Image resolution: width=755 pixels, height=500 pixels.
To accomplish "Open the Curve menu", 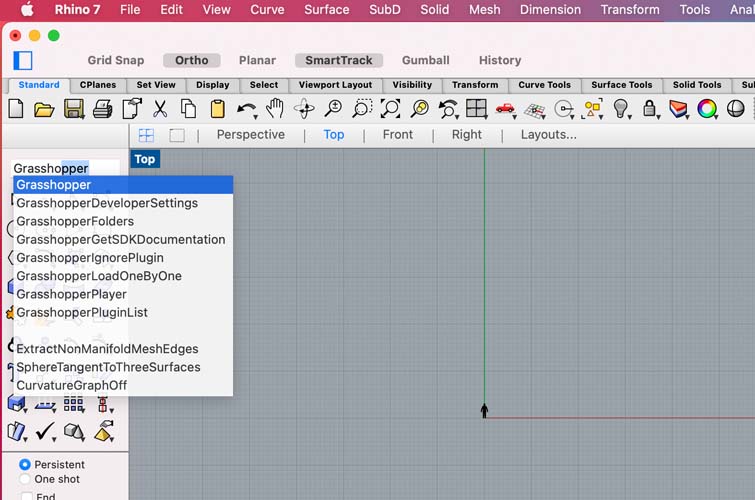I will 267,10.
